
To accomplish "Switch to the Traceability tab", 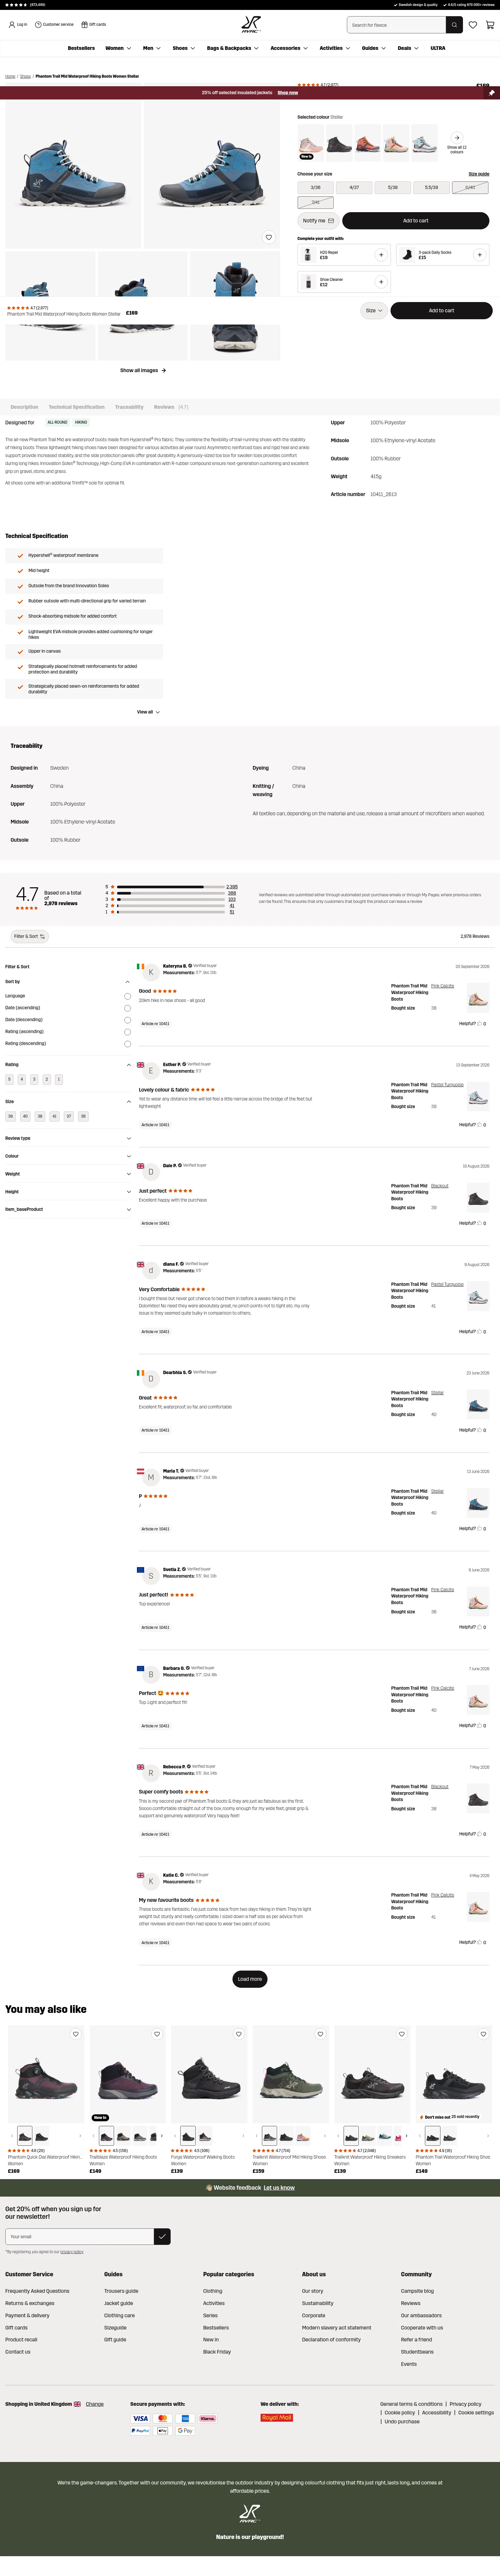I will tap(129, 407).
